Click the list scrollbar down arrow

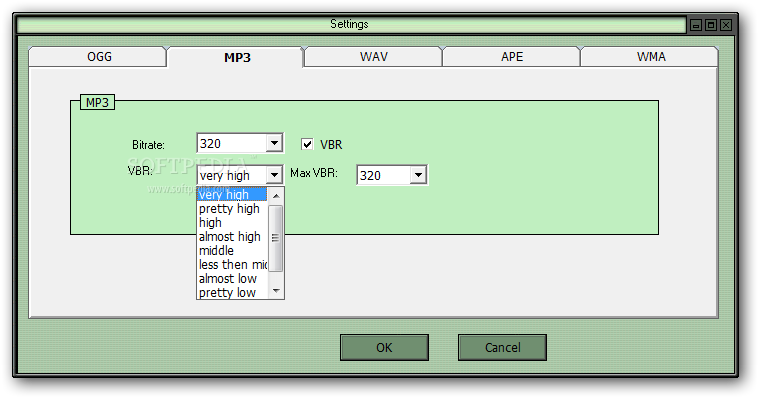[276, 291]
